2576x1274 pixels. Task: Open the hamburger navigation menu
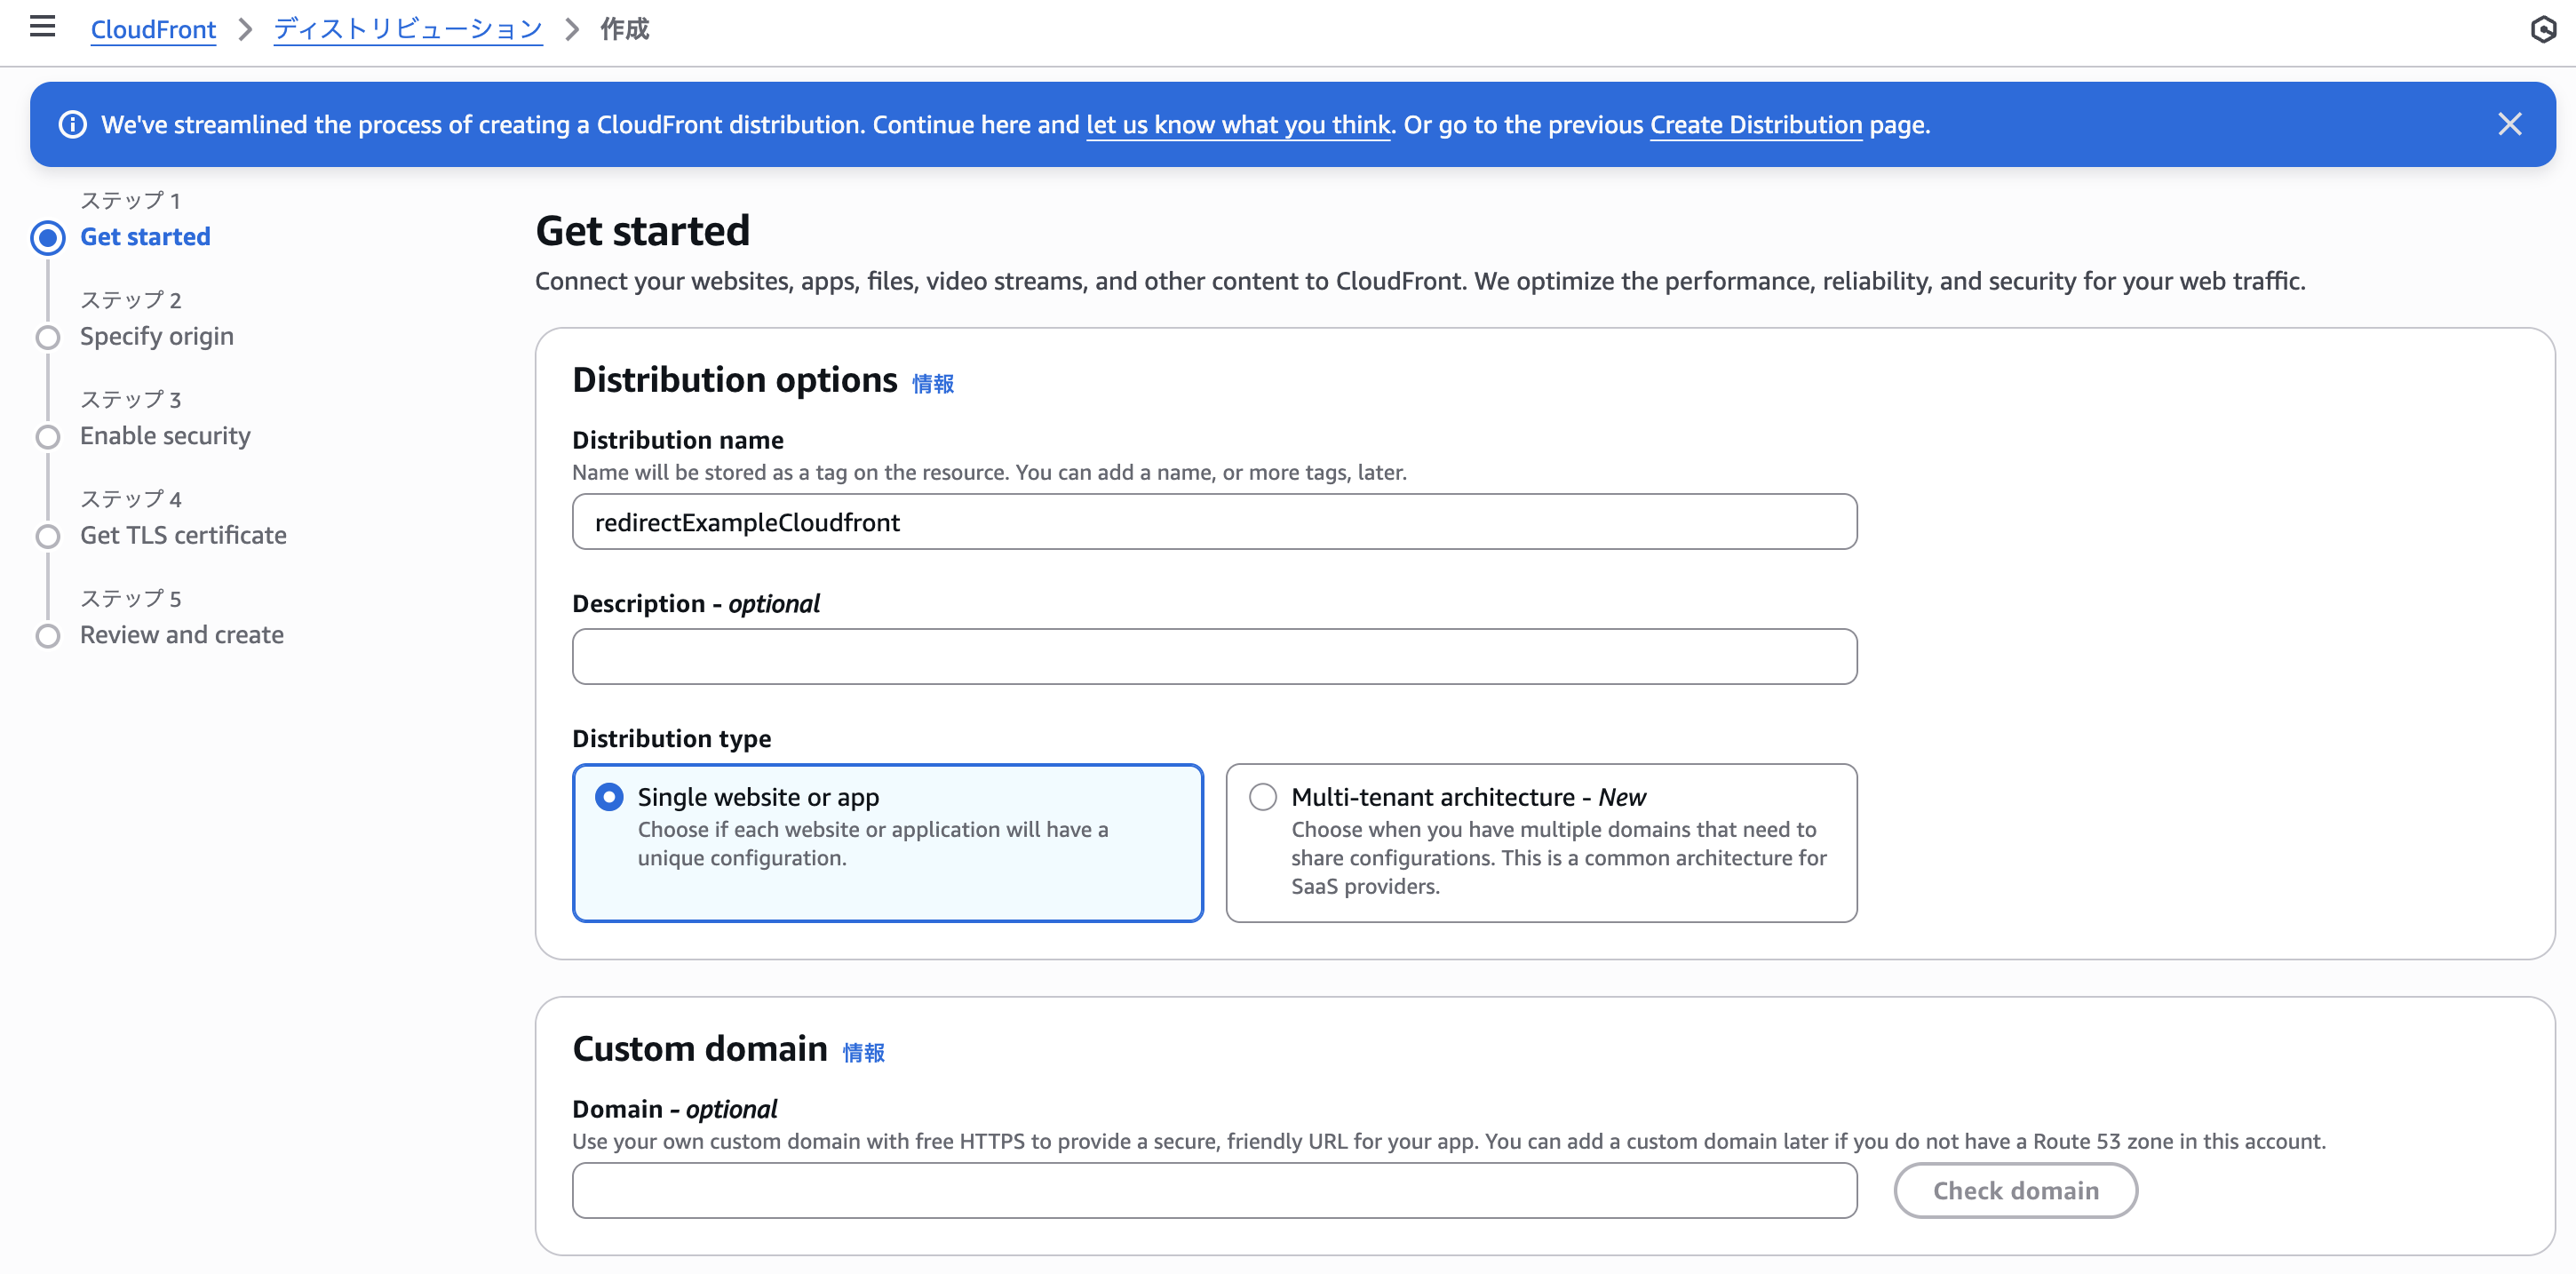(x=42, y=27)
